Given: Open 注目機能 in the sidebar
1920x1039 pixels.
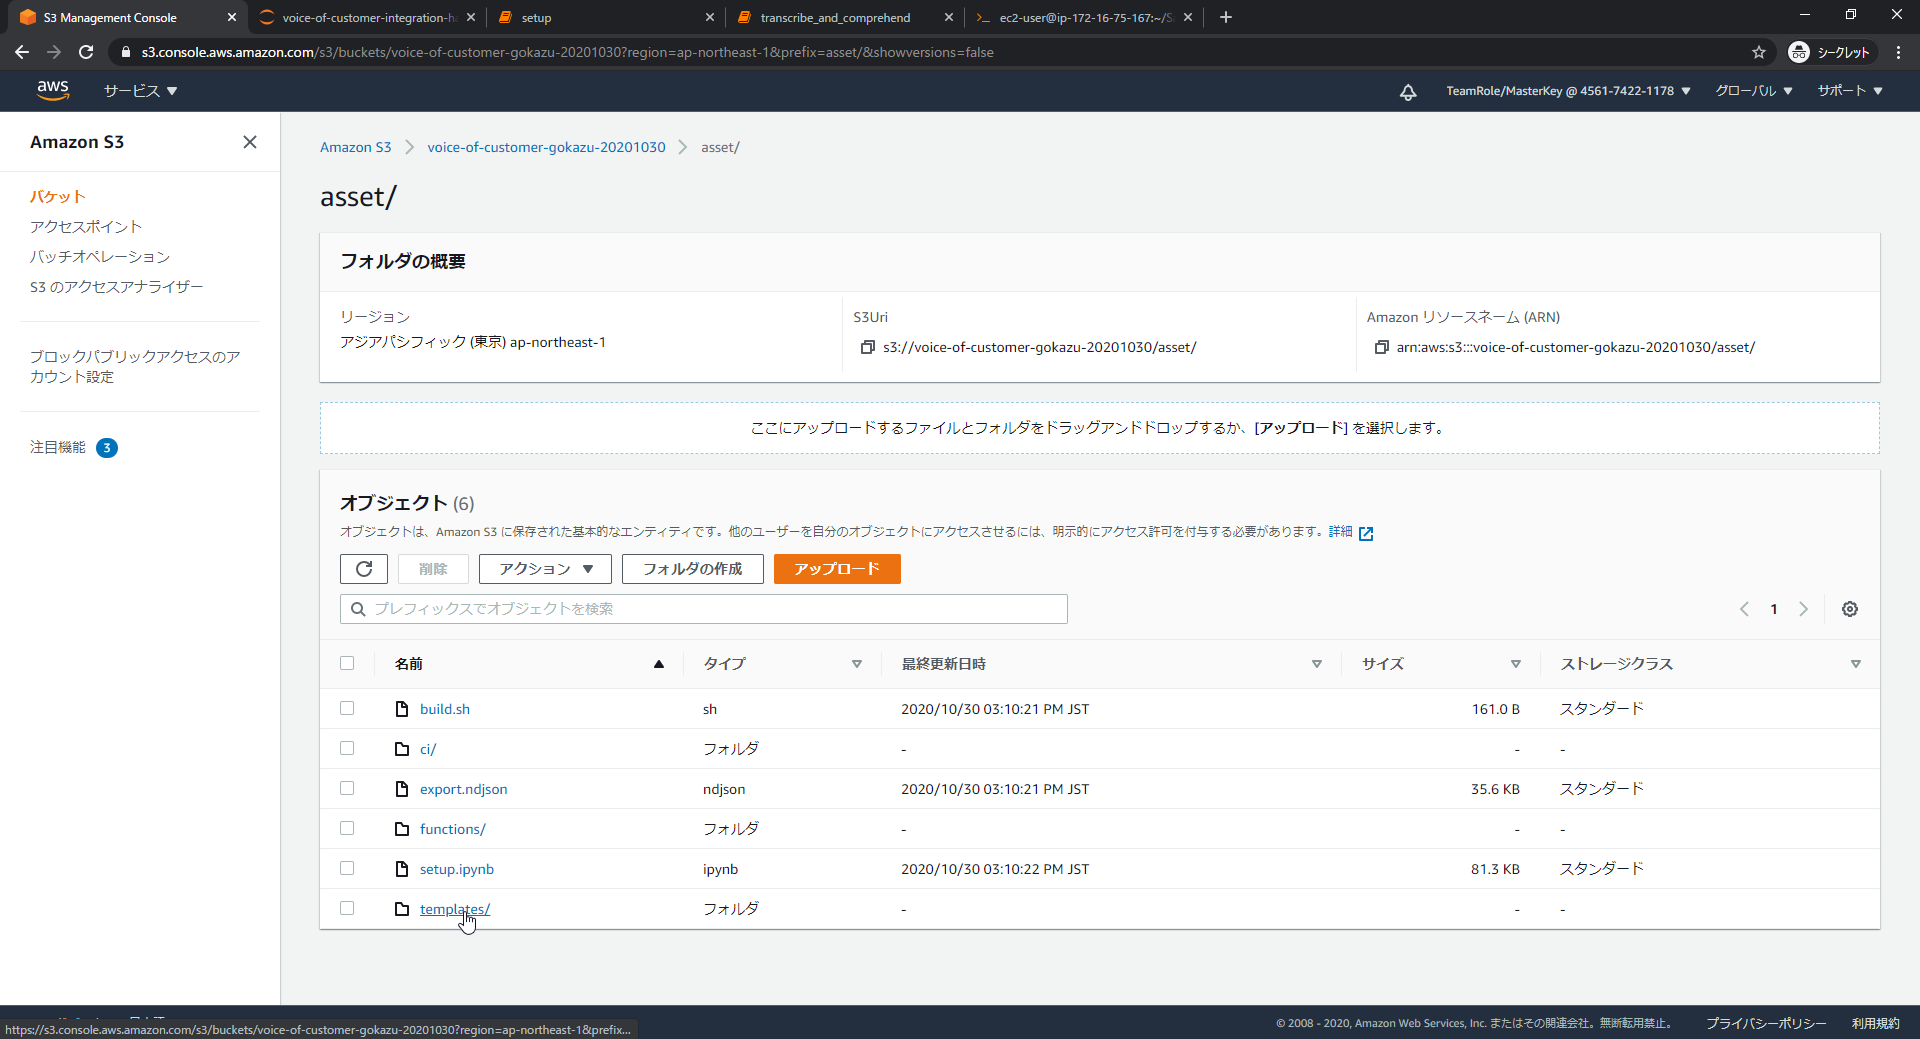Looking at the screenshot, I should pos(58,447).
